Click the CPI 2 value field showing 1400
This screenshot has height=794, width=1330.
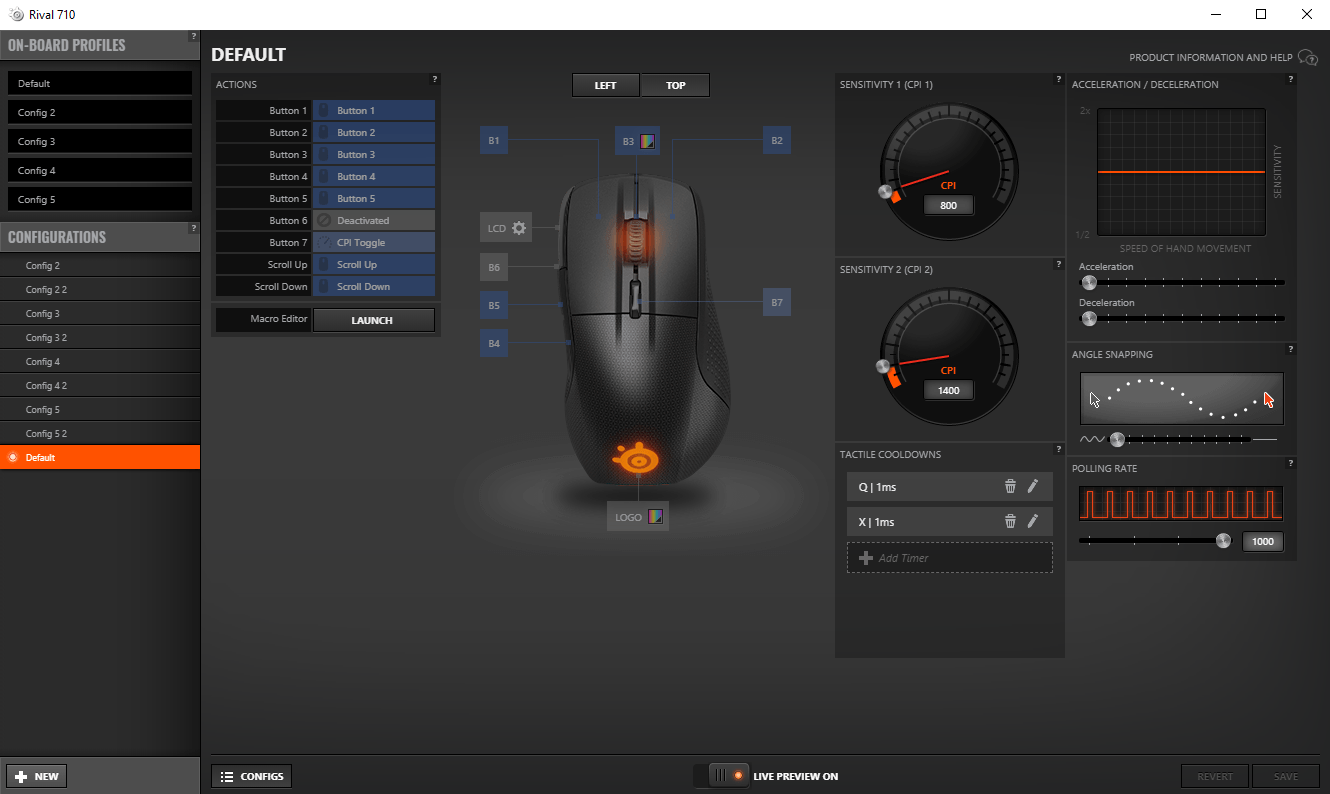(x=949, y=390)
